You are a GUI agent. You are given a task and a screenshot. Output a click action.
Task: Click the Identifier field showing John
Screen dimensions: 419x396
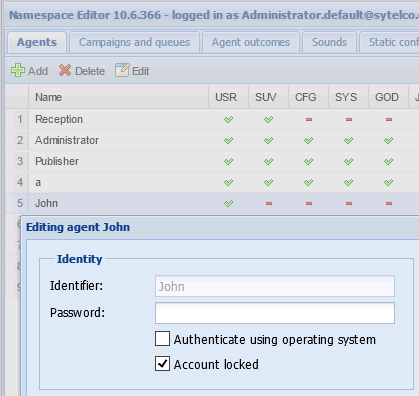275,286
